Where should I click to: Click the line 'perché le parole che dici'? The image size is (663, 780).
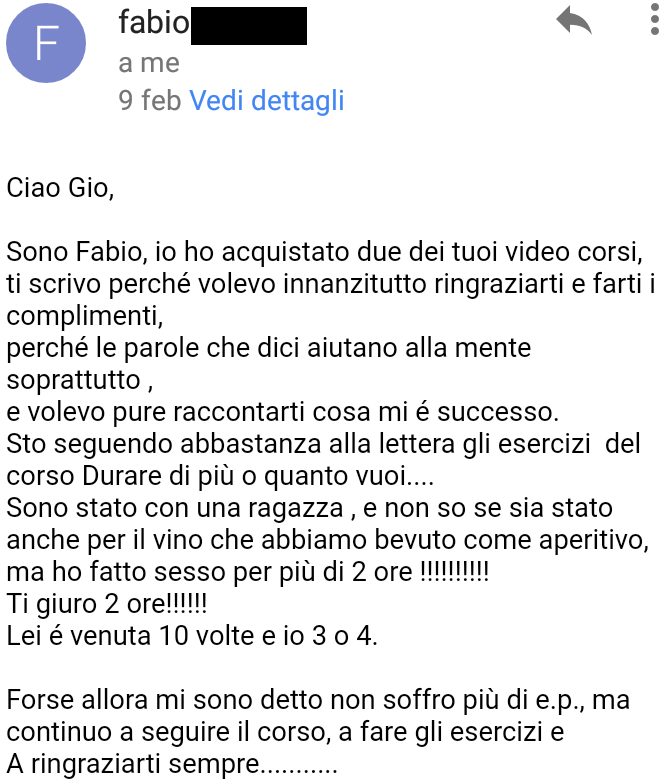tap(269, 347)
